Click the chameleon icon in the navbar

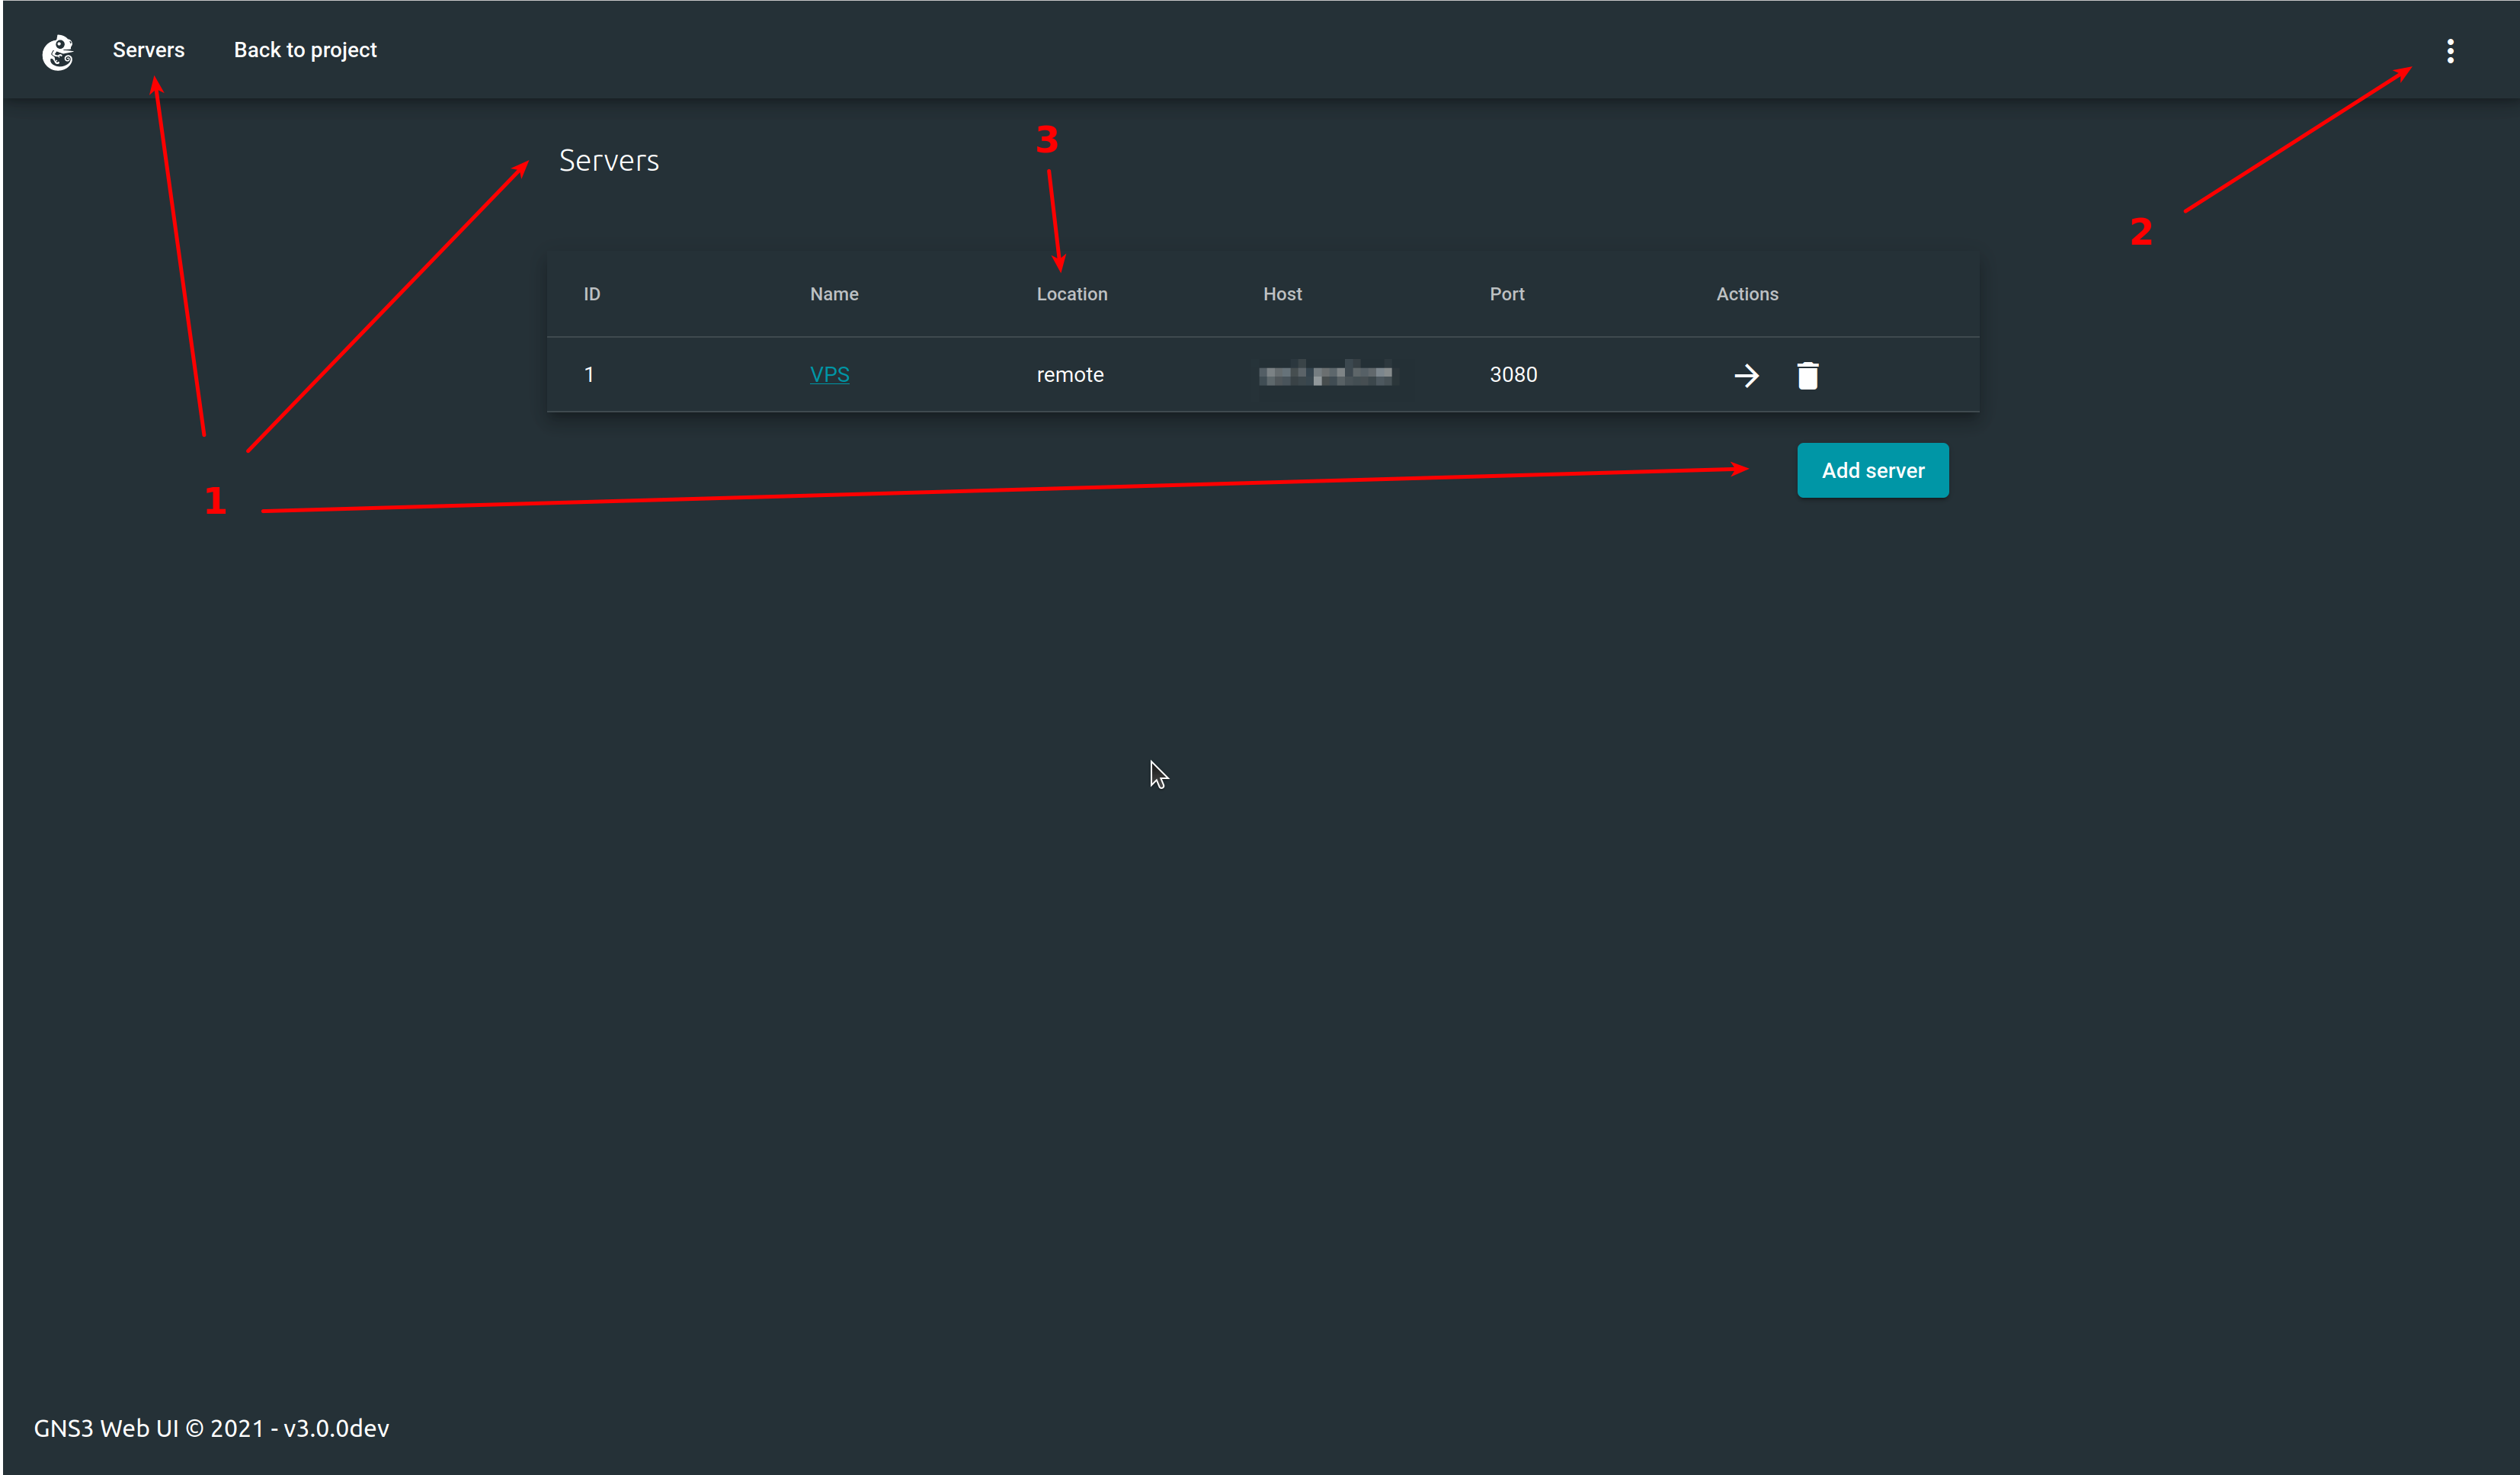[x=57, y=52]
